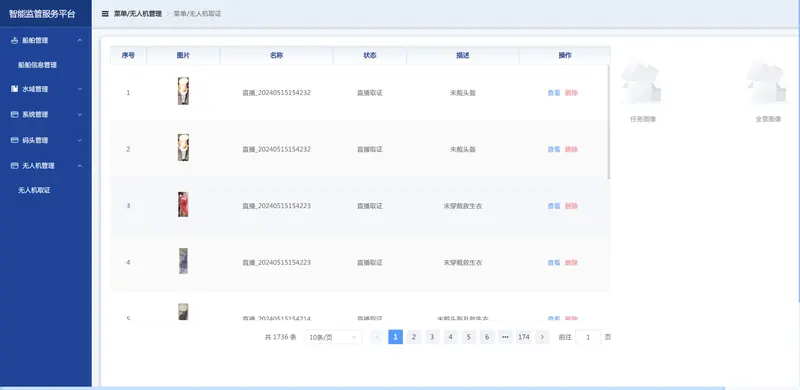Click the 前往 page number input
The image size is (800, 390).
point(588,337)
